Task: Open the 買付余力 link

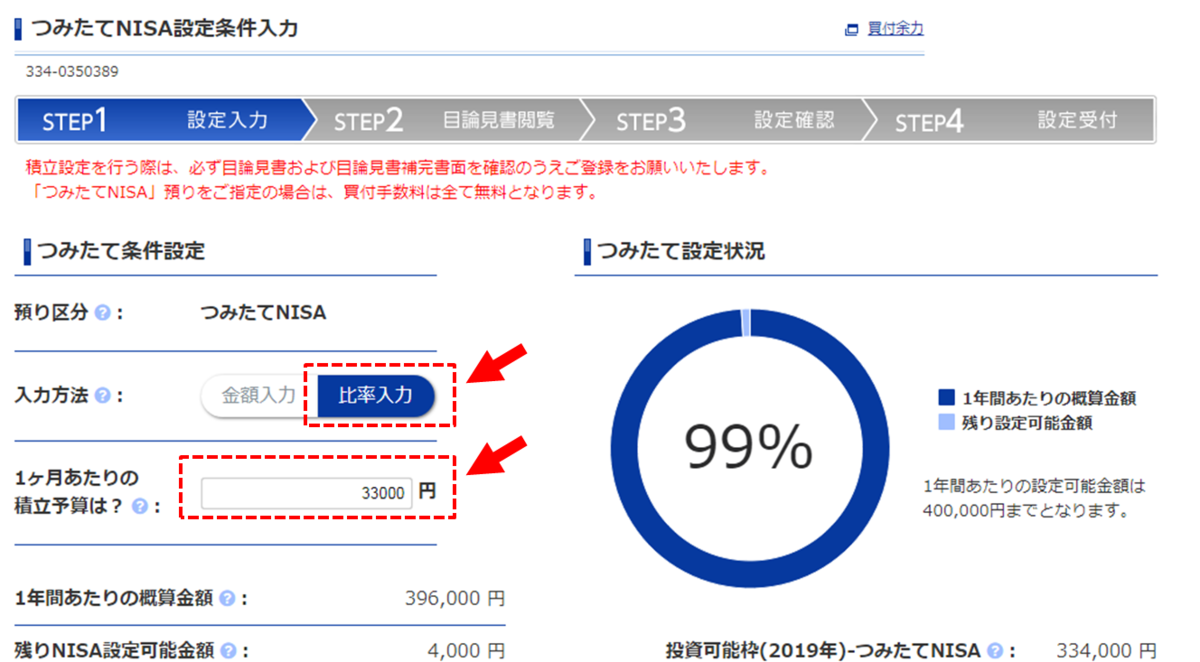Action: click(895, 29)
